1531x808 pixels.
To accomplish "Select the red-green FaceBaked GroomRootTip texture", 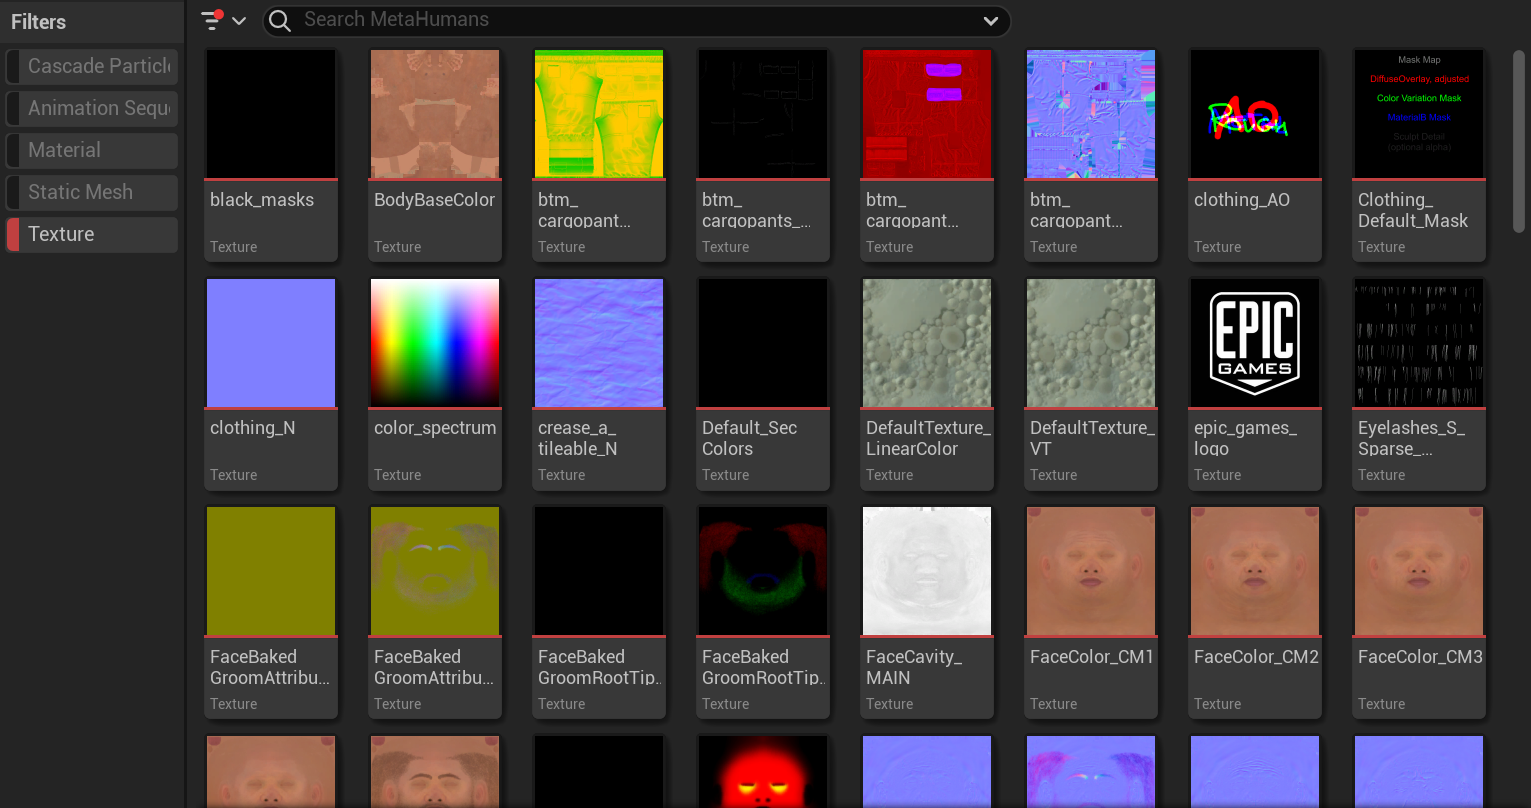I will (763, 612).
